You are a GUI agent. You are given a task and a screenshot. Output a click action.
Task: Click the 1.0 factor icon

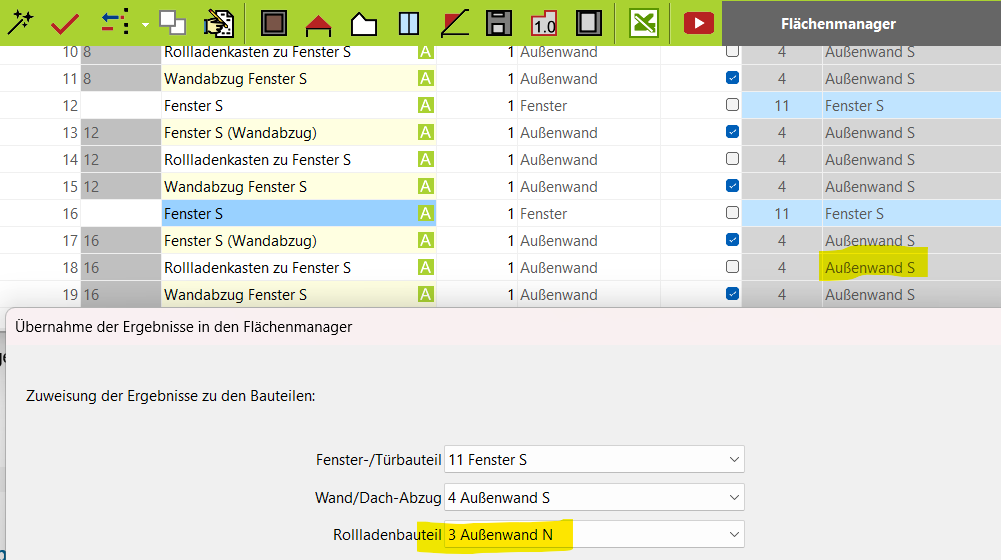[544, 23]
